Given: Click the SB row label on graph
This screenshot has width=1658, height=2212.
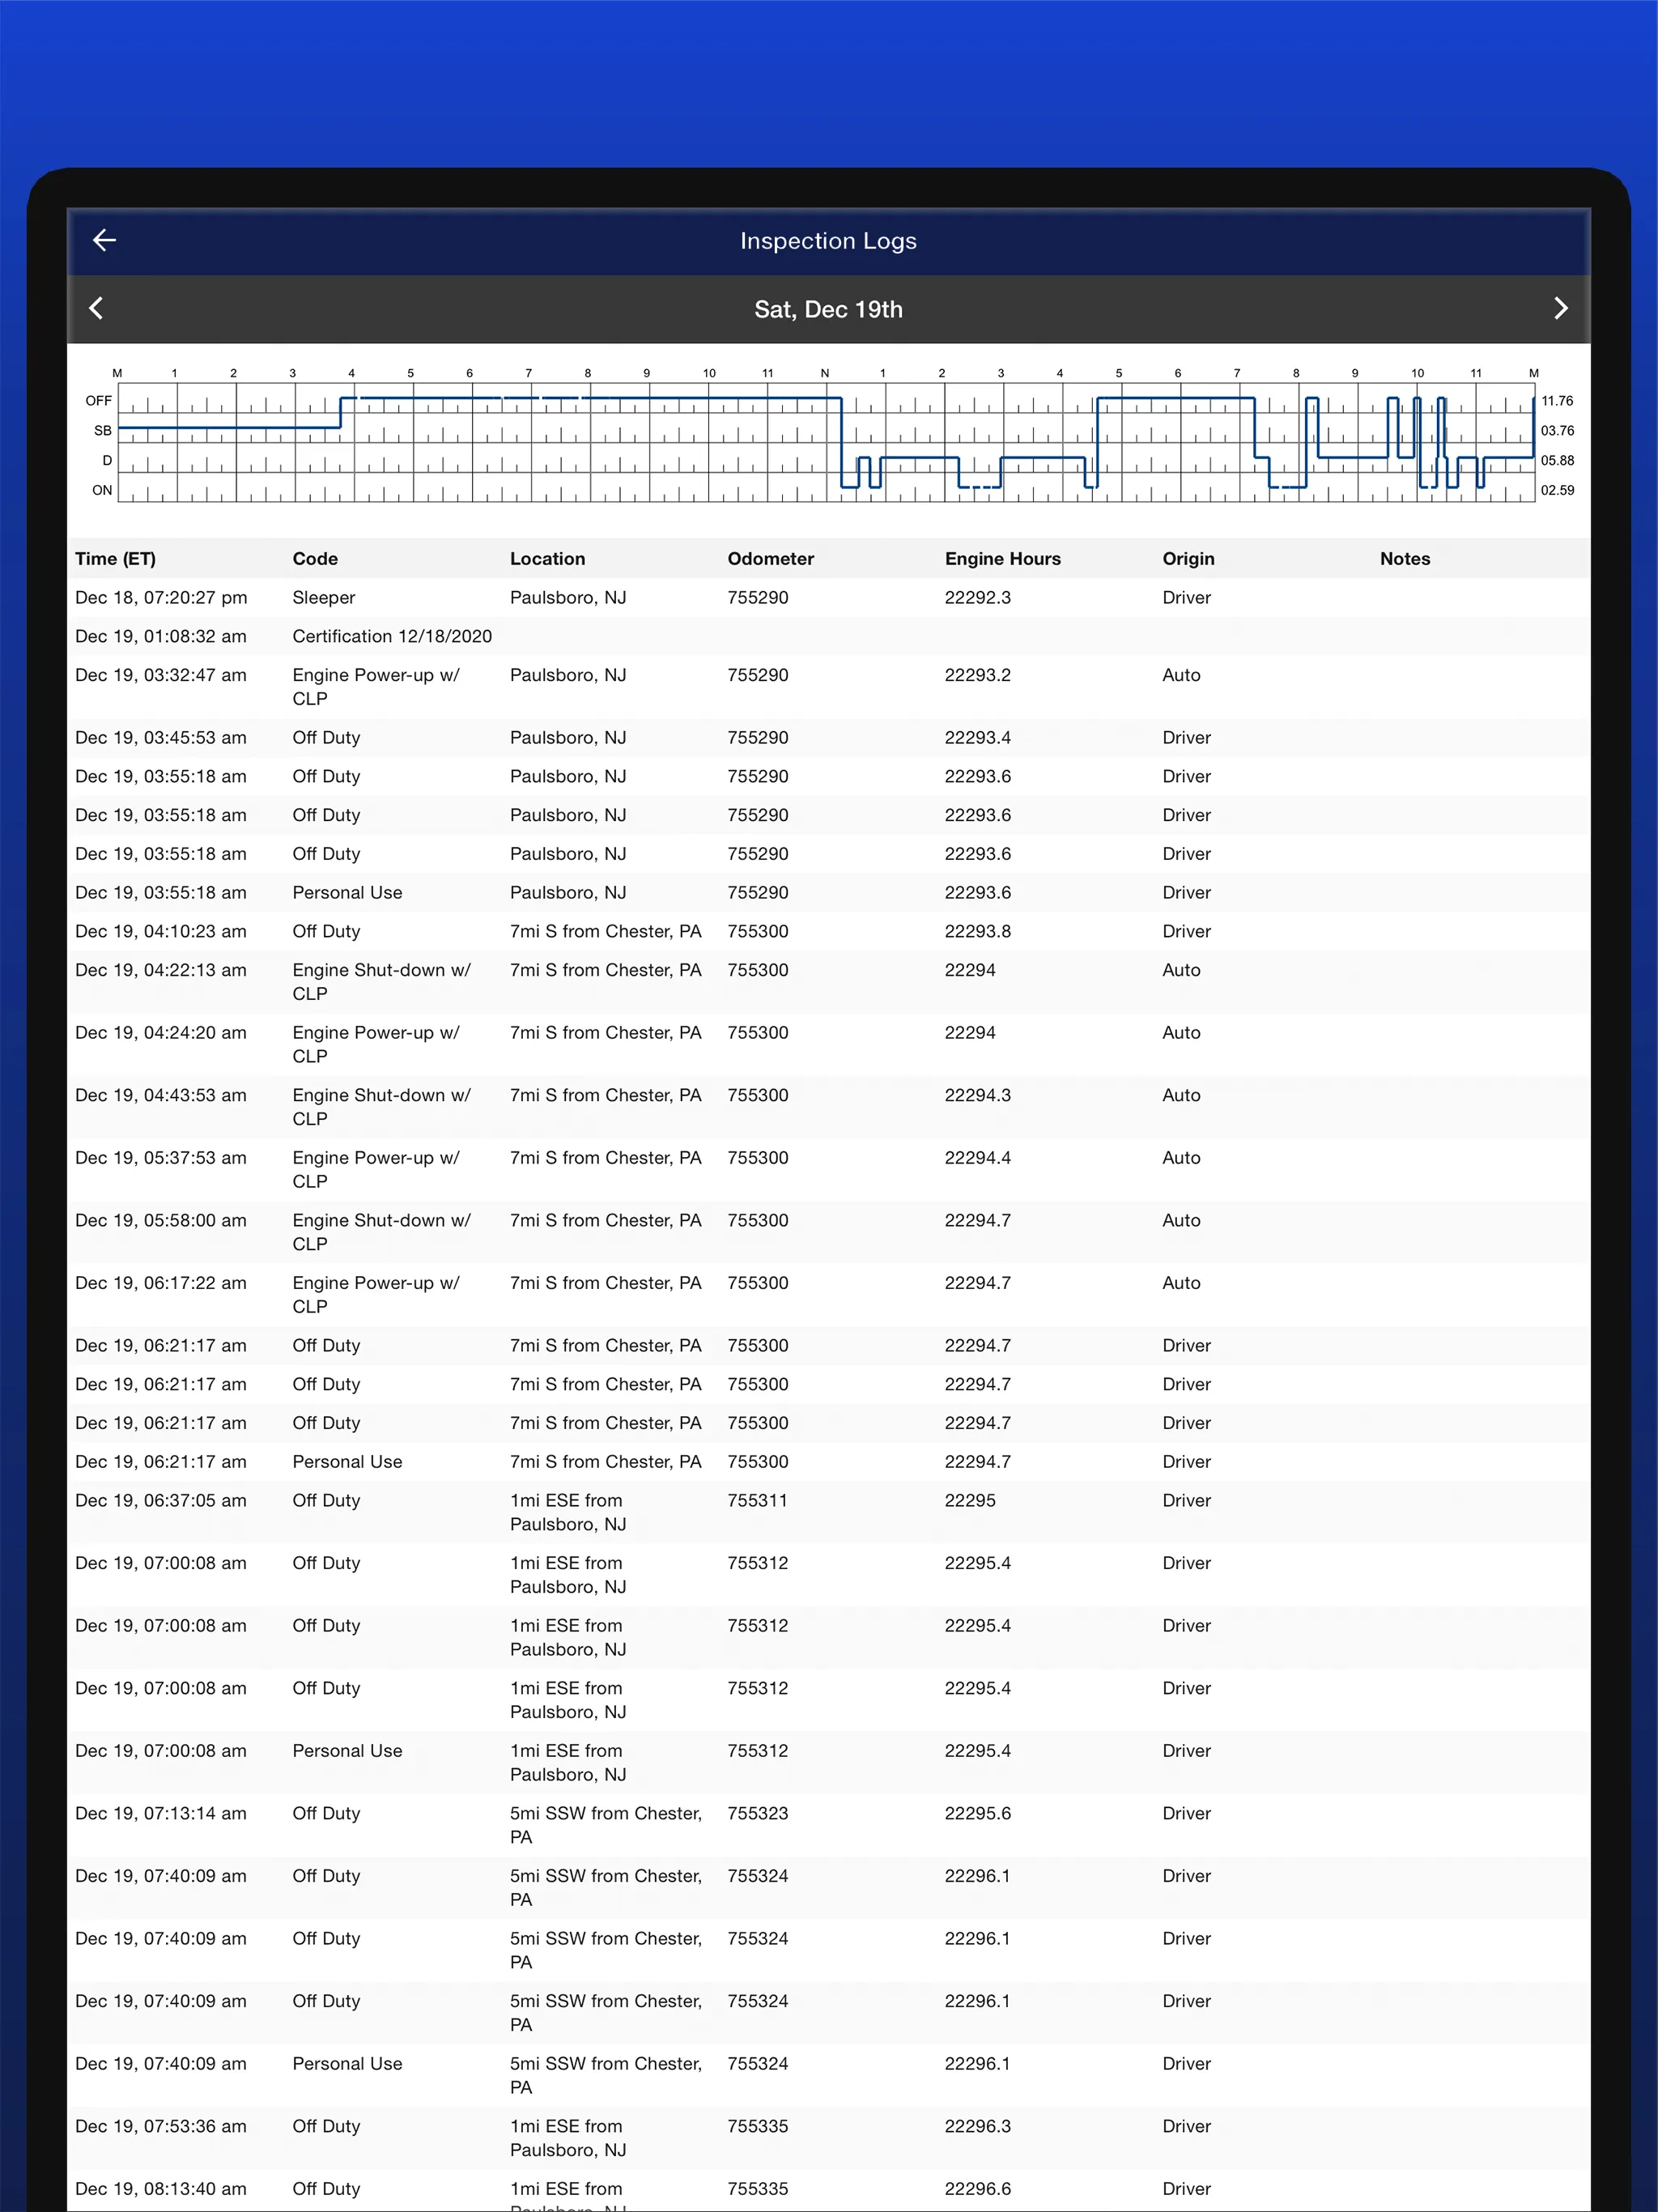Looking at the screenshot, I should pyautogui.click(x=103, y=431).
